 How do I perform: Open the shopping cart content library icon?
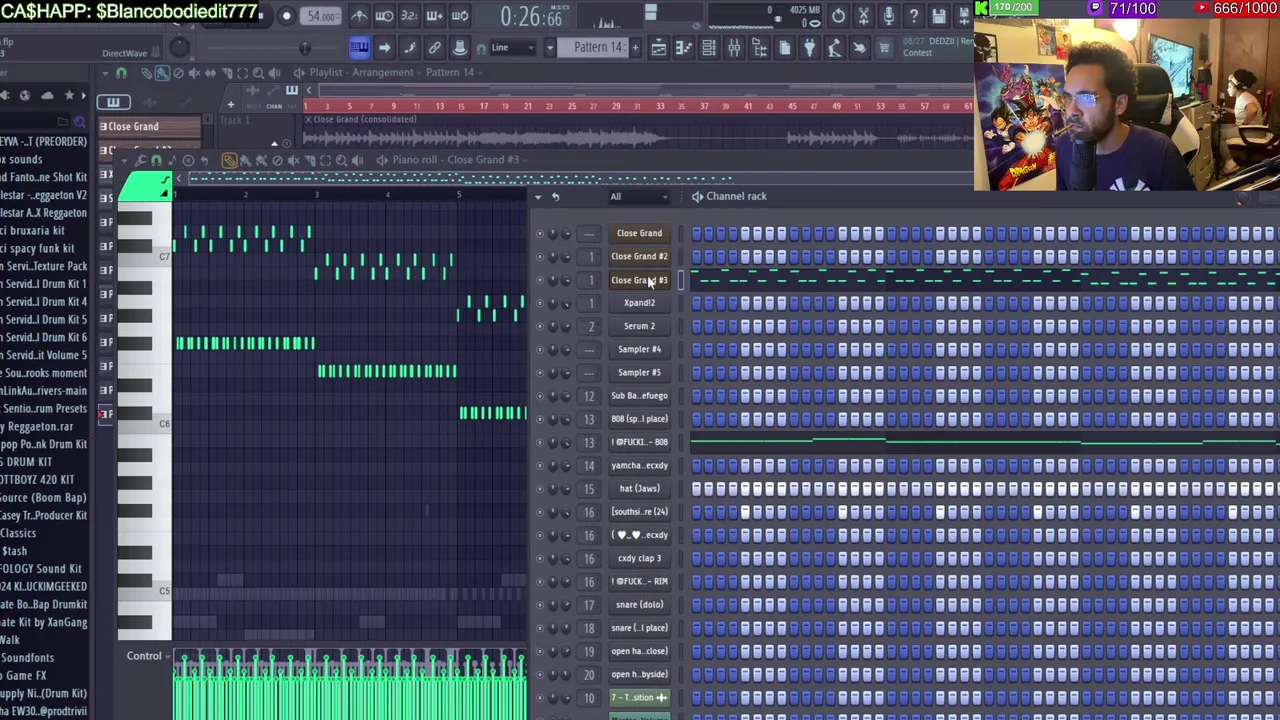point(884,47)
